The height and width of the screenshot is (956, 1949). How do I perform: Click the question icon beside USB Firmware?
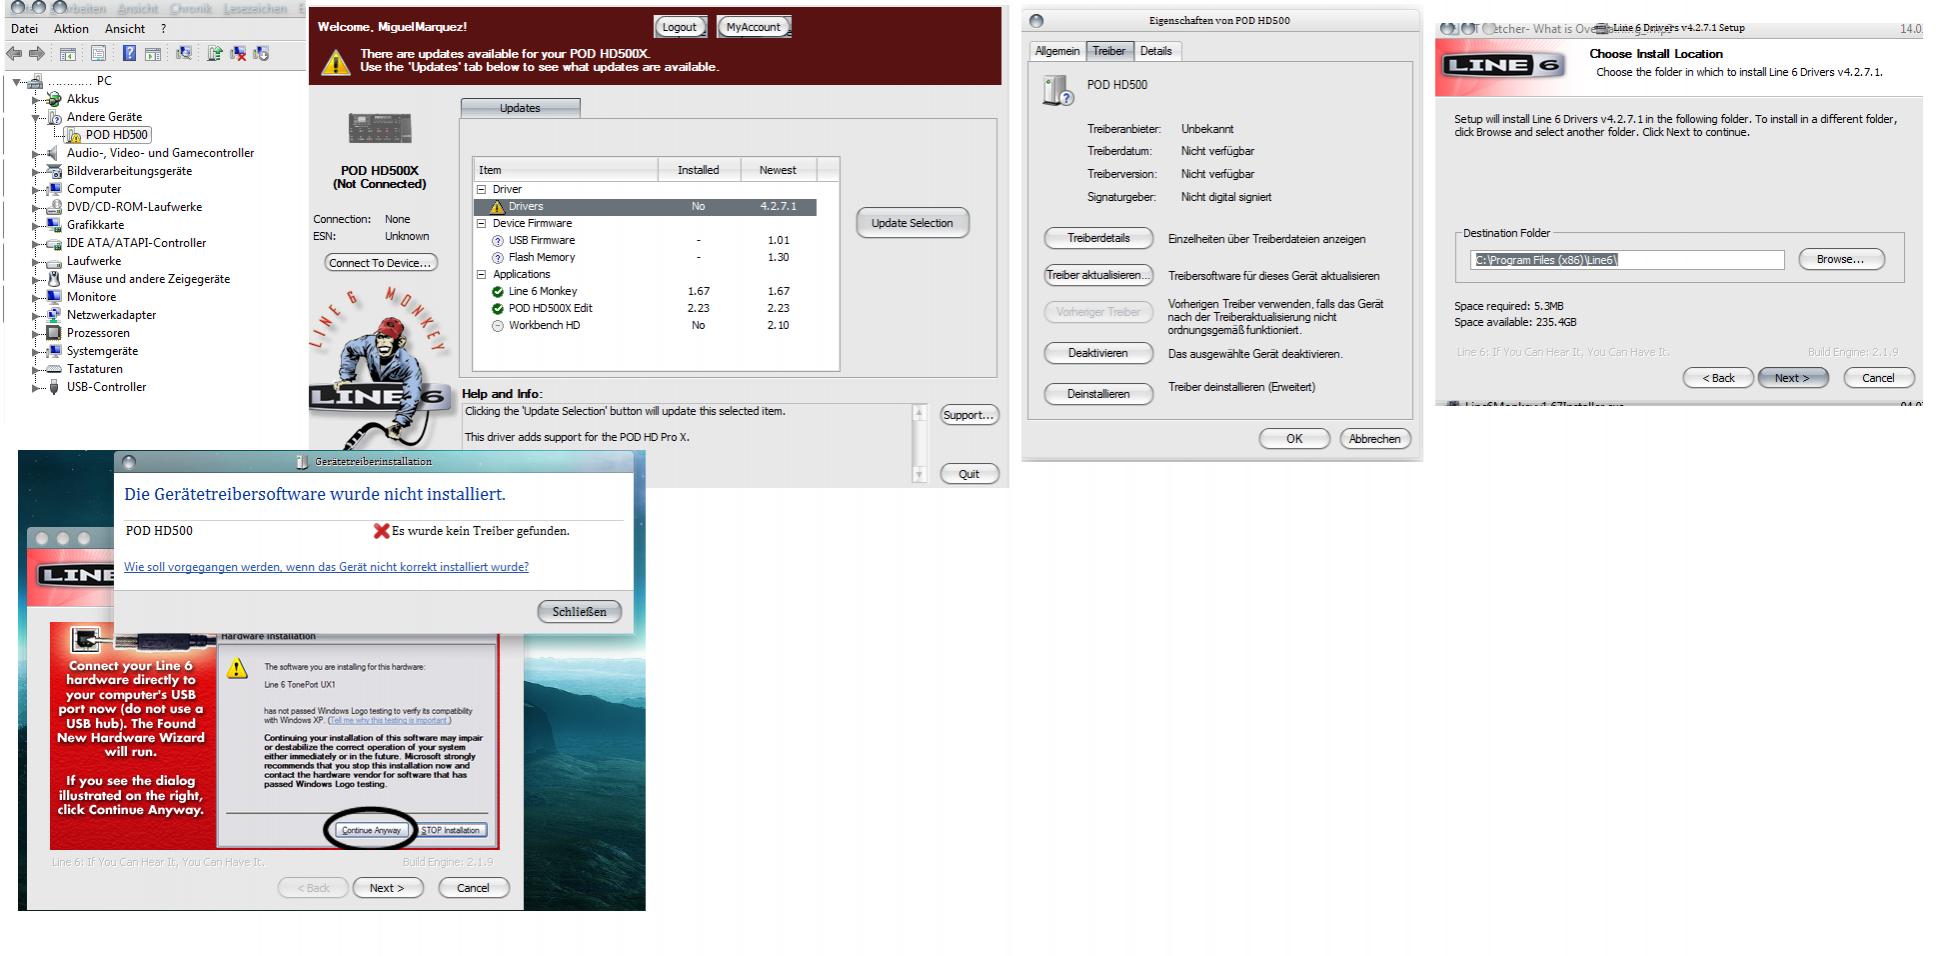(x=497, y=241)
